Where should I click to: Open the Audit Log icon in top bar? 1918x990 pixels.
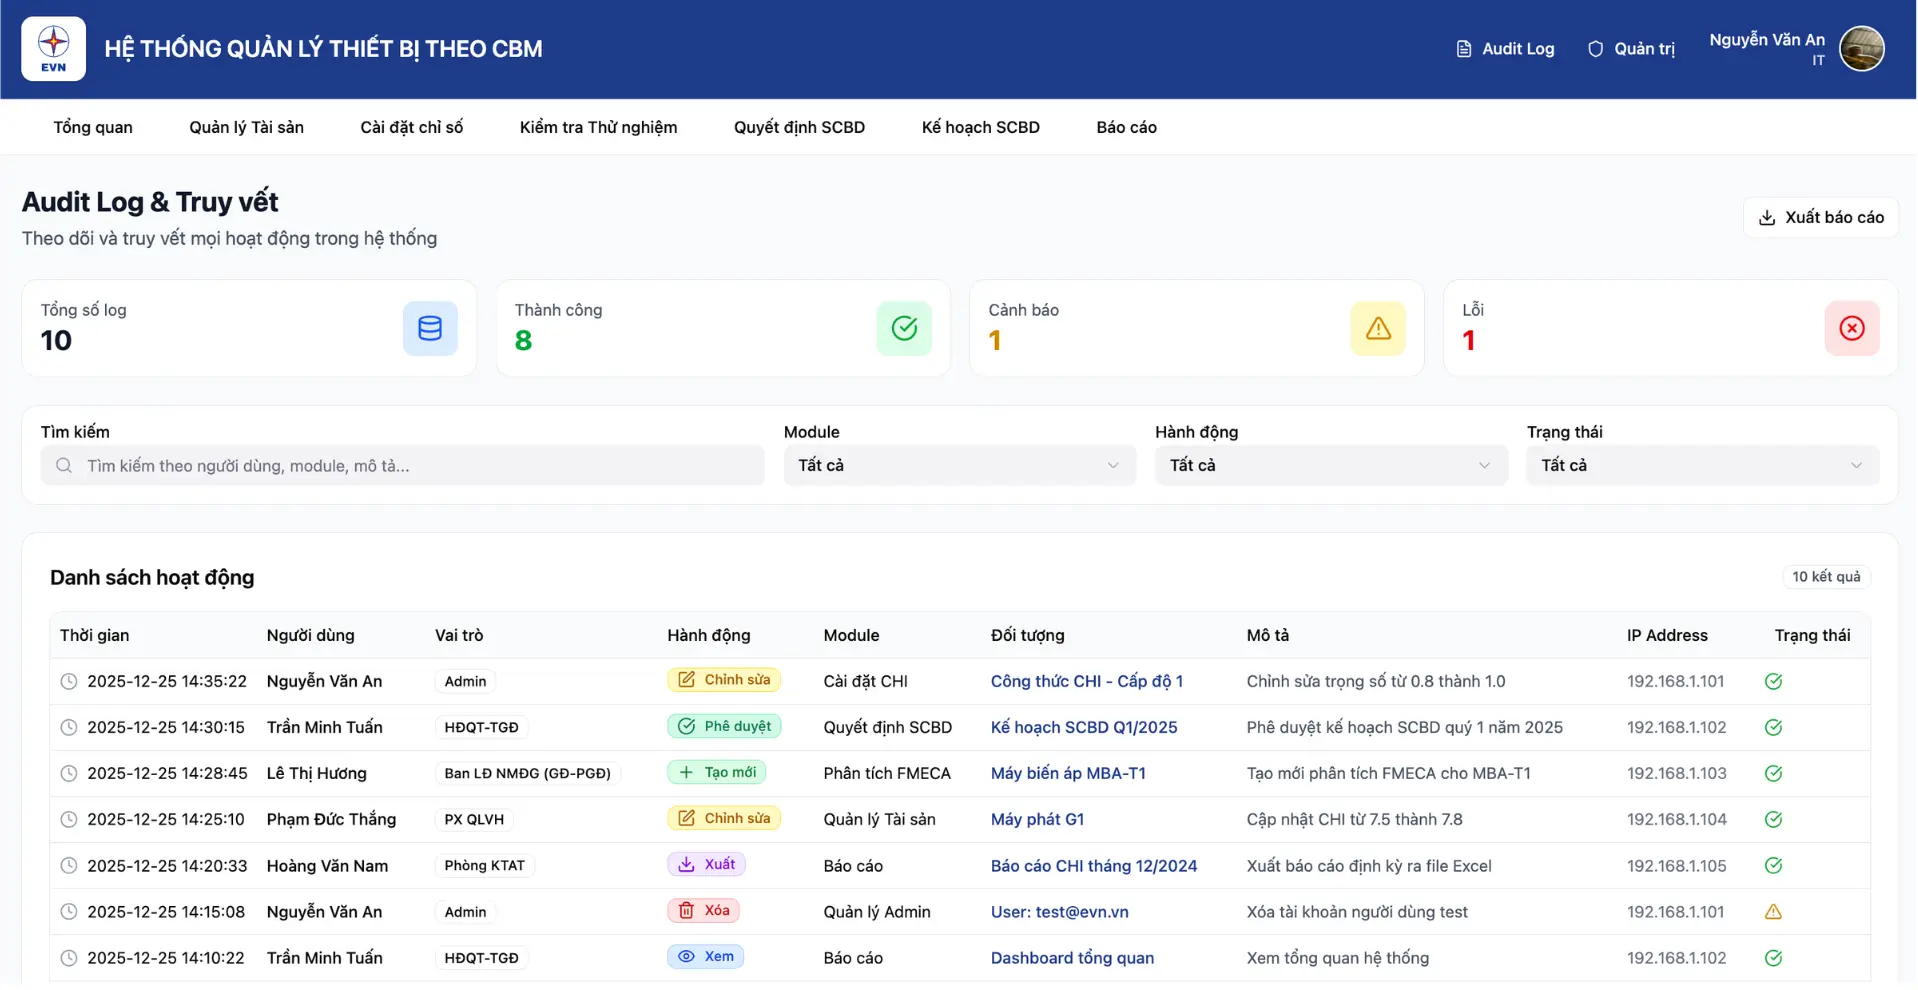point(1464,48)
